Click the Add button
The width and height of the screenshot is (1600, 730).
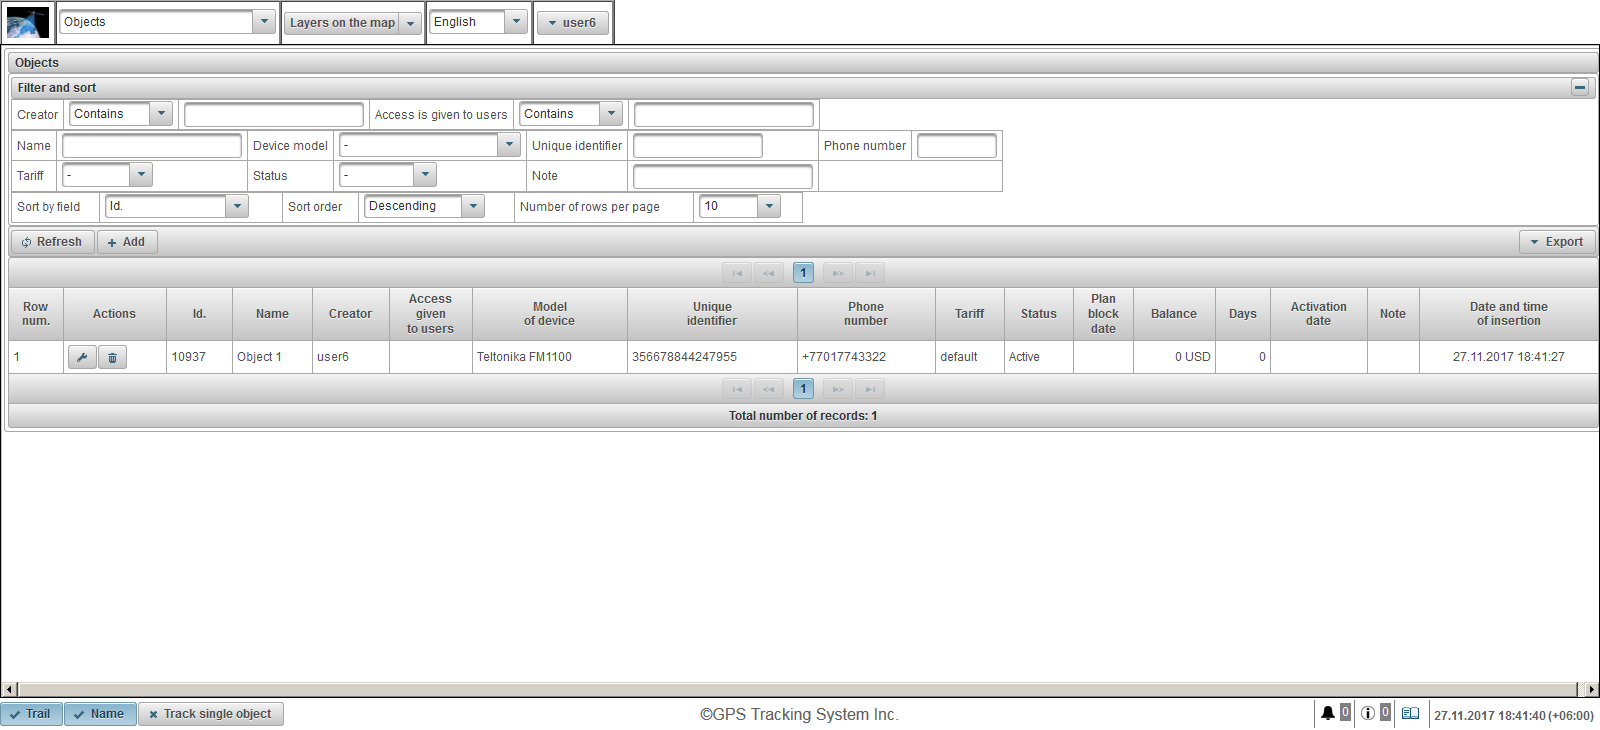(x=127, y=242)
